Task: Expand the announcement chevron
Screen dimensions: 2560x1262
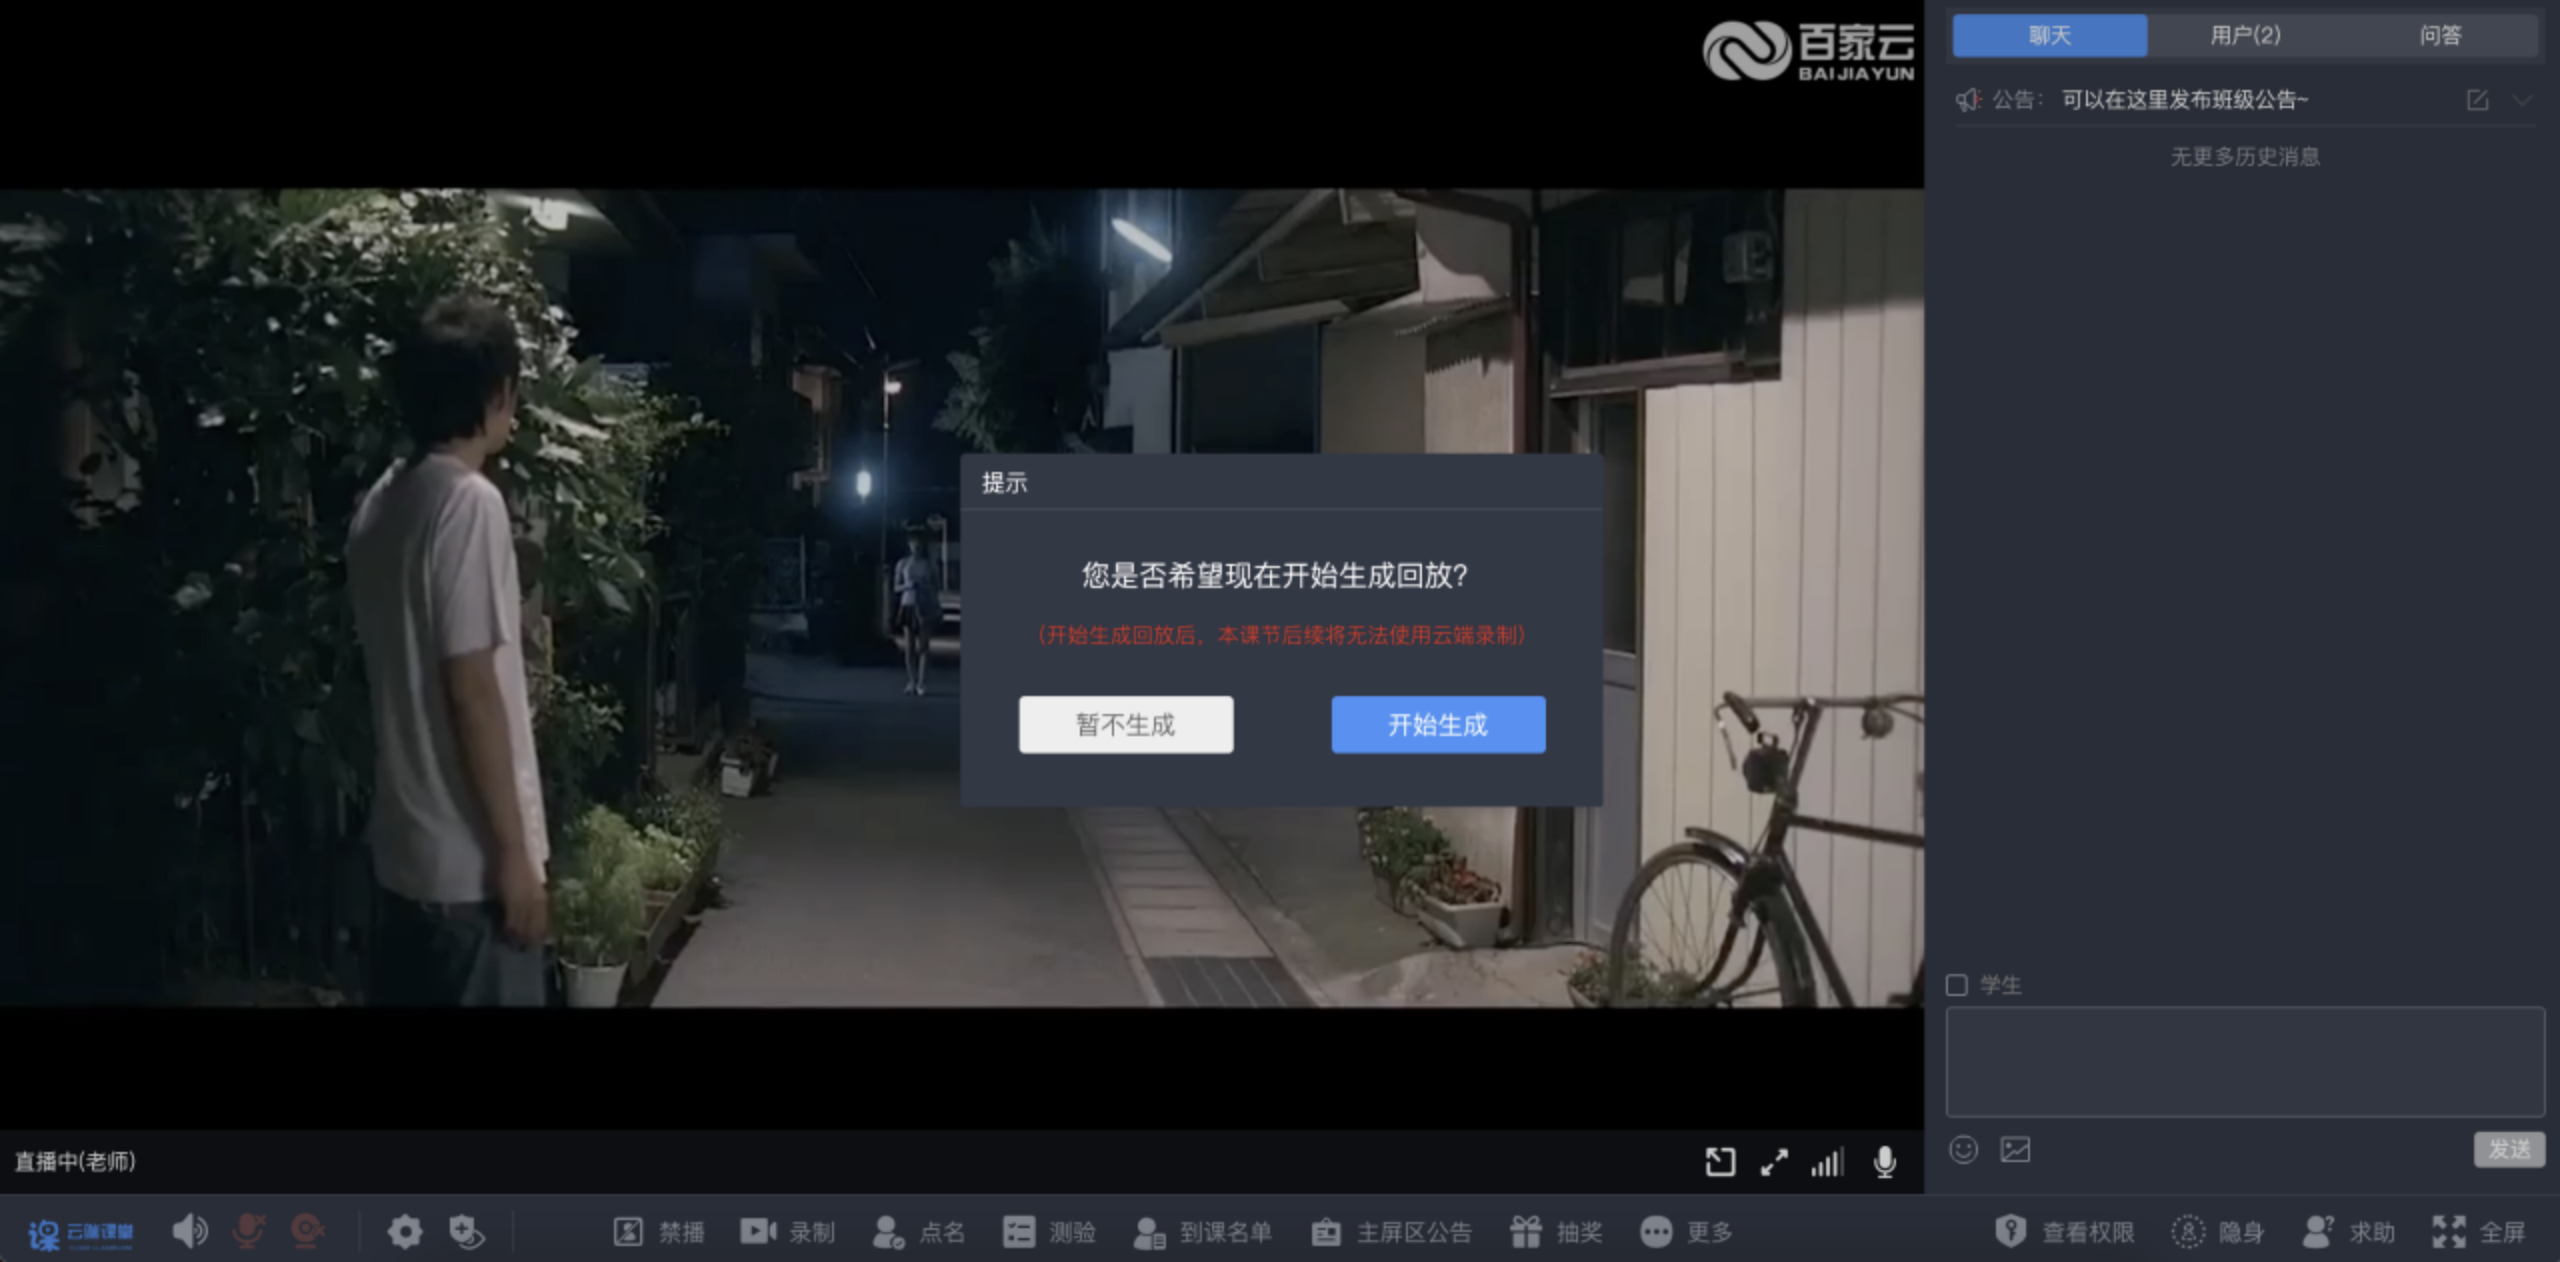Action: point(2522,100)
